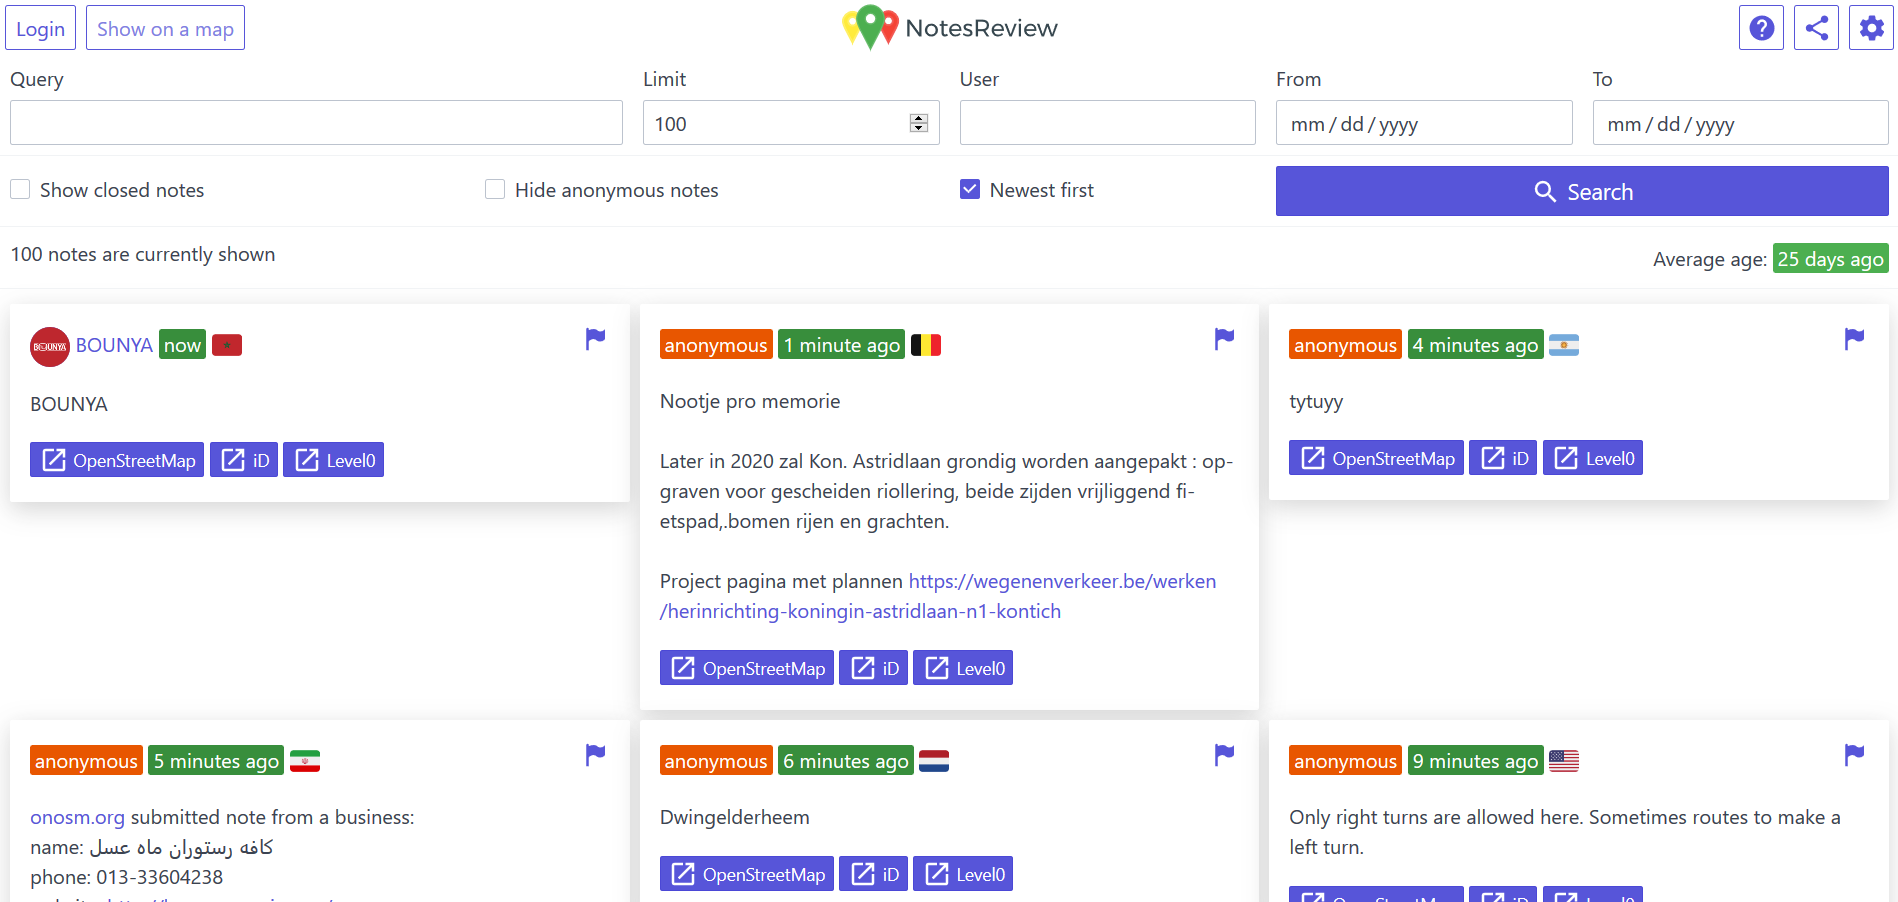Click the Belgium flag icon
The width and height of the screenshot is (1898, 902).
pyautogui.click(x=926, y=345)
